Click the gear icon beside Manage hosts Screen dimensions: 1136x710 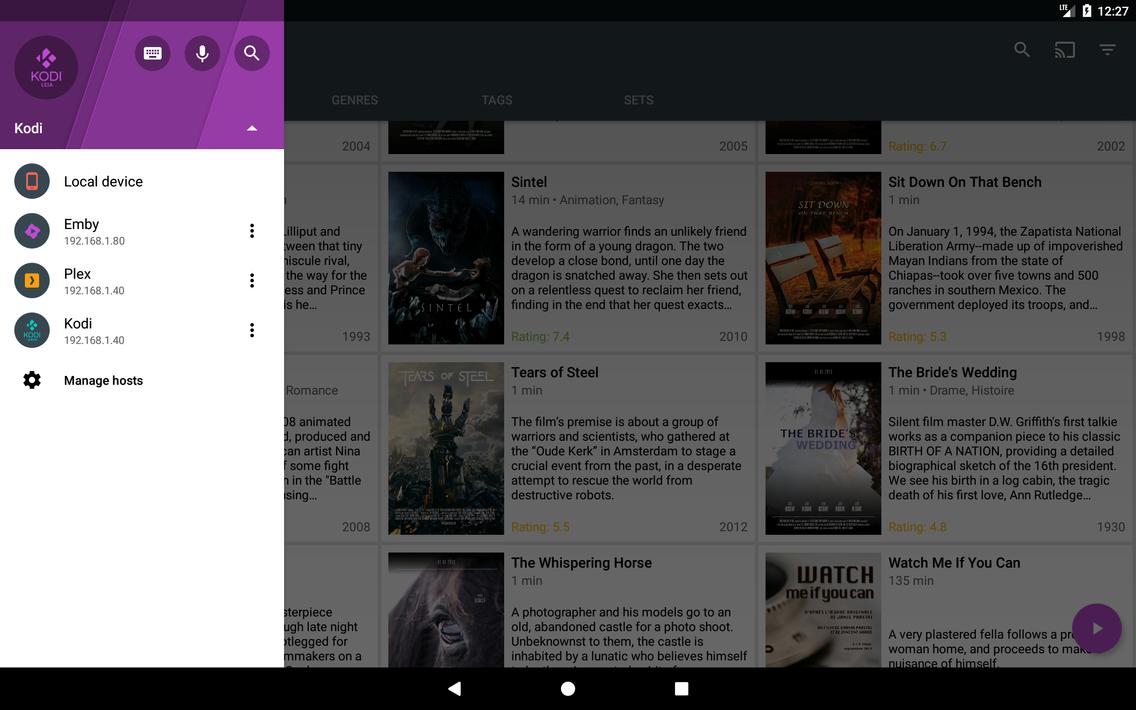32,380
